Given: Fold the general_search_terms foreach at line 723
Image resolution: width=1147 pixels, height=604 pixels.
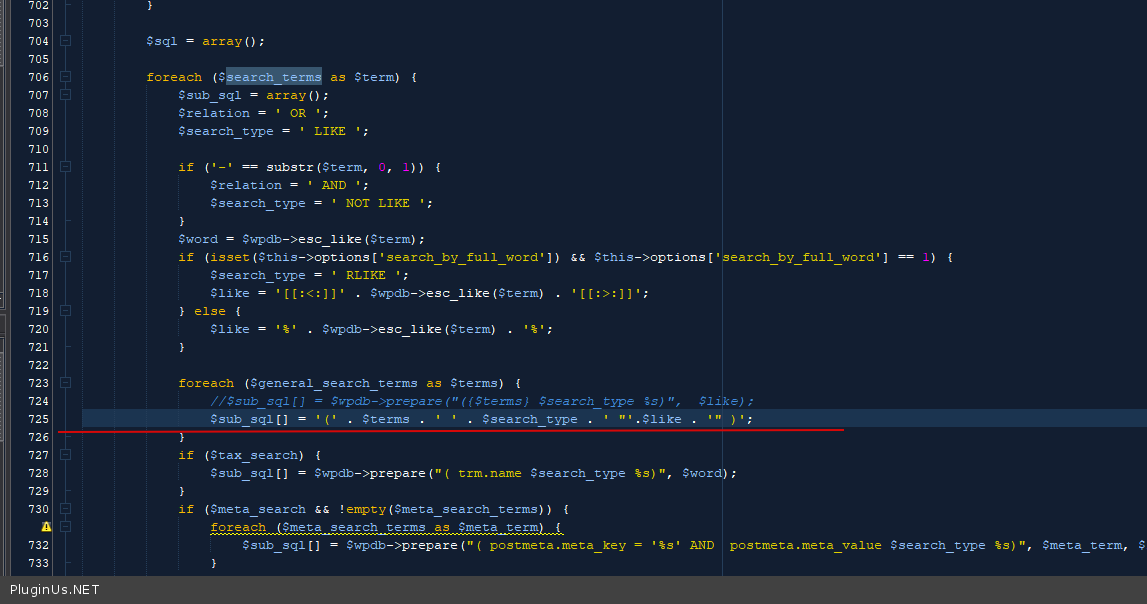Looking at the screenshot, I should [x=66, y=383].
